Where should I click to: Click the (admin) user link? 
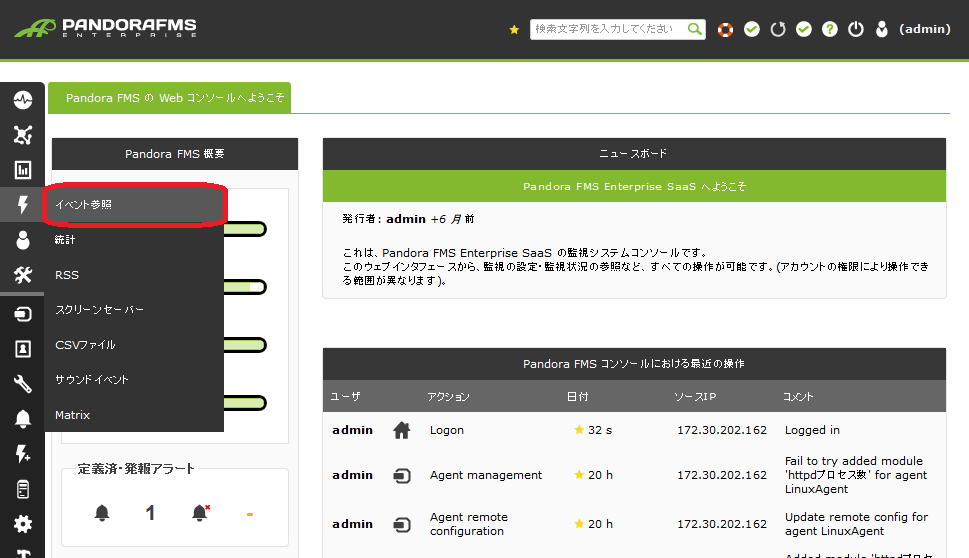pos(925,29)
